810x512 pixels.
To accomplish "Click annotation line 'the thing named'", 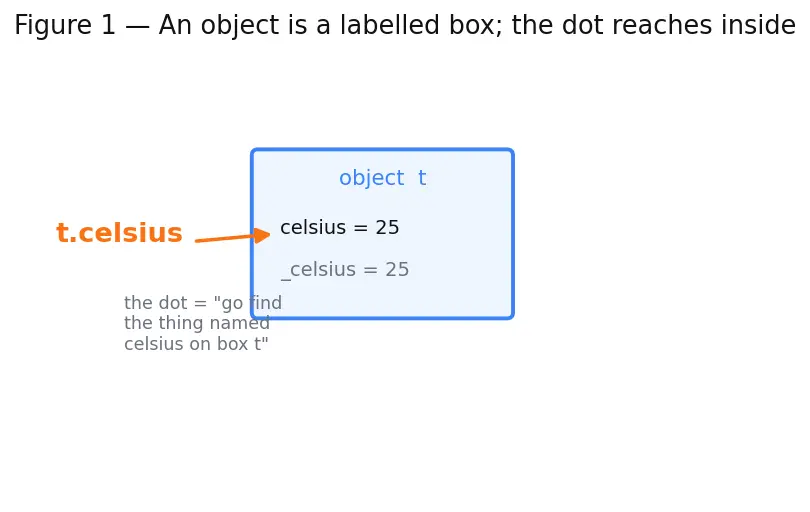I will (x=197, y=323).
